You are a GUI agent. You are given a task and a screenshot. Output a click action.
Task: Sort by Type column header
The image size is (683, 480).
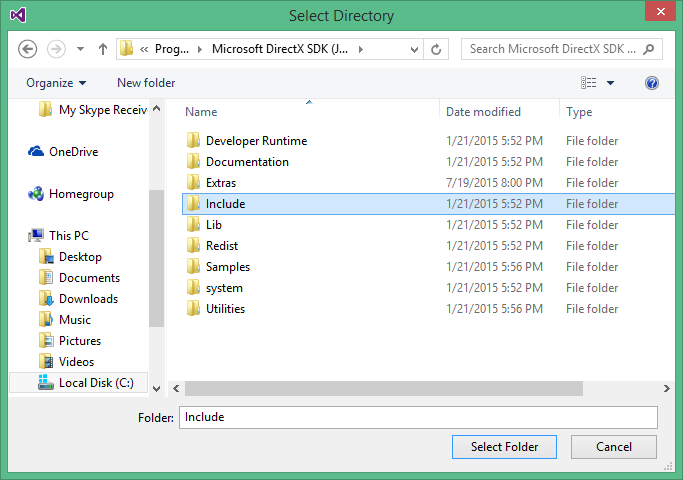click(579, 112)
